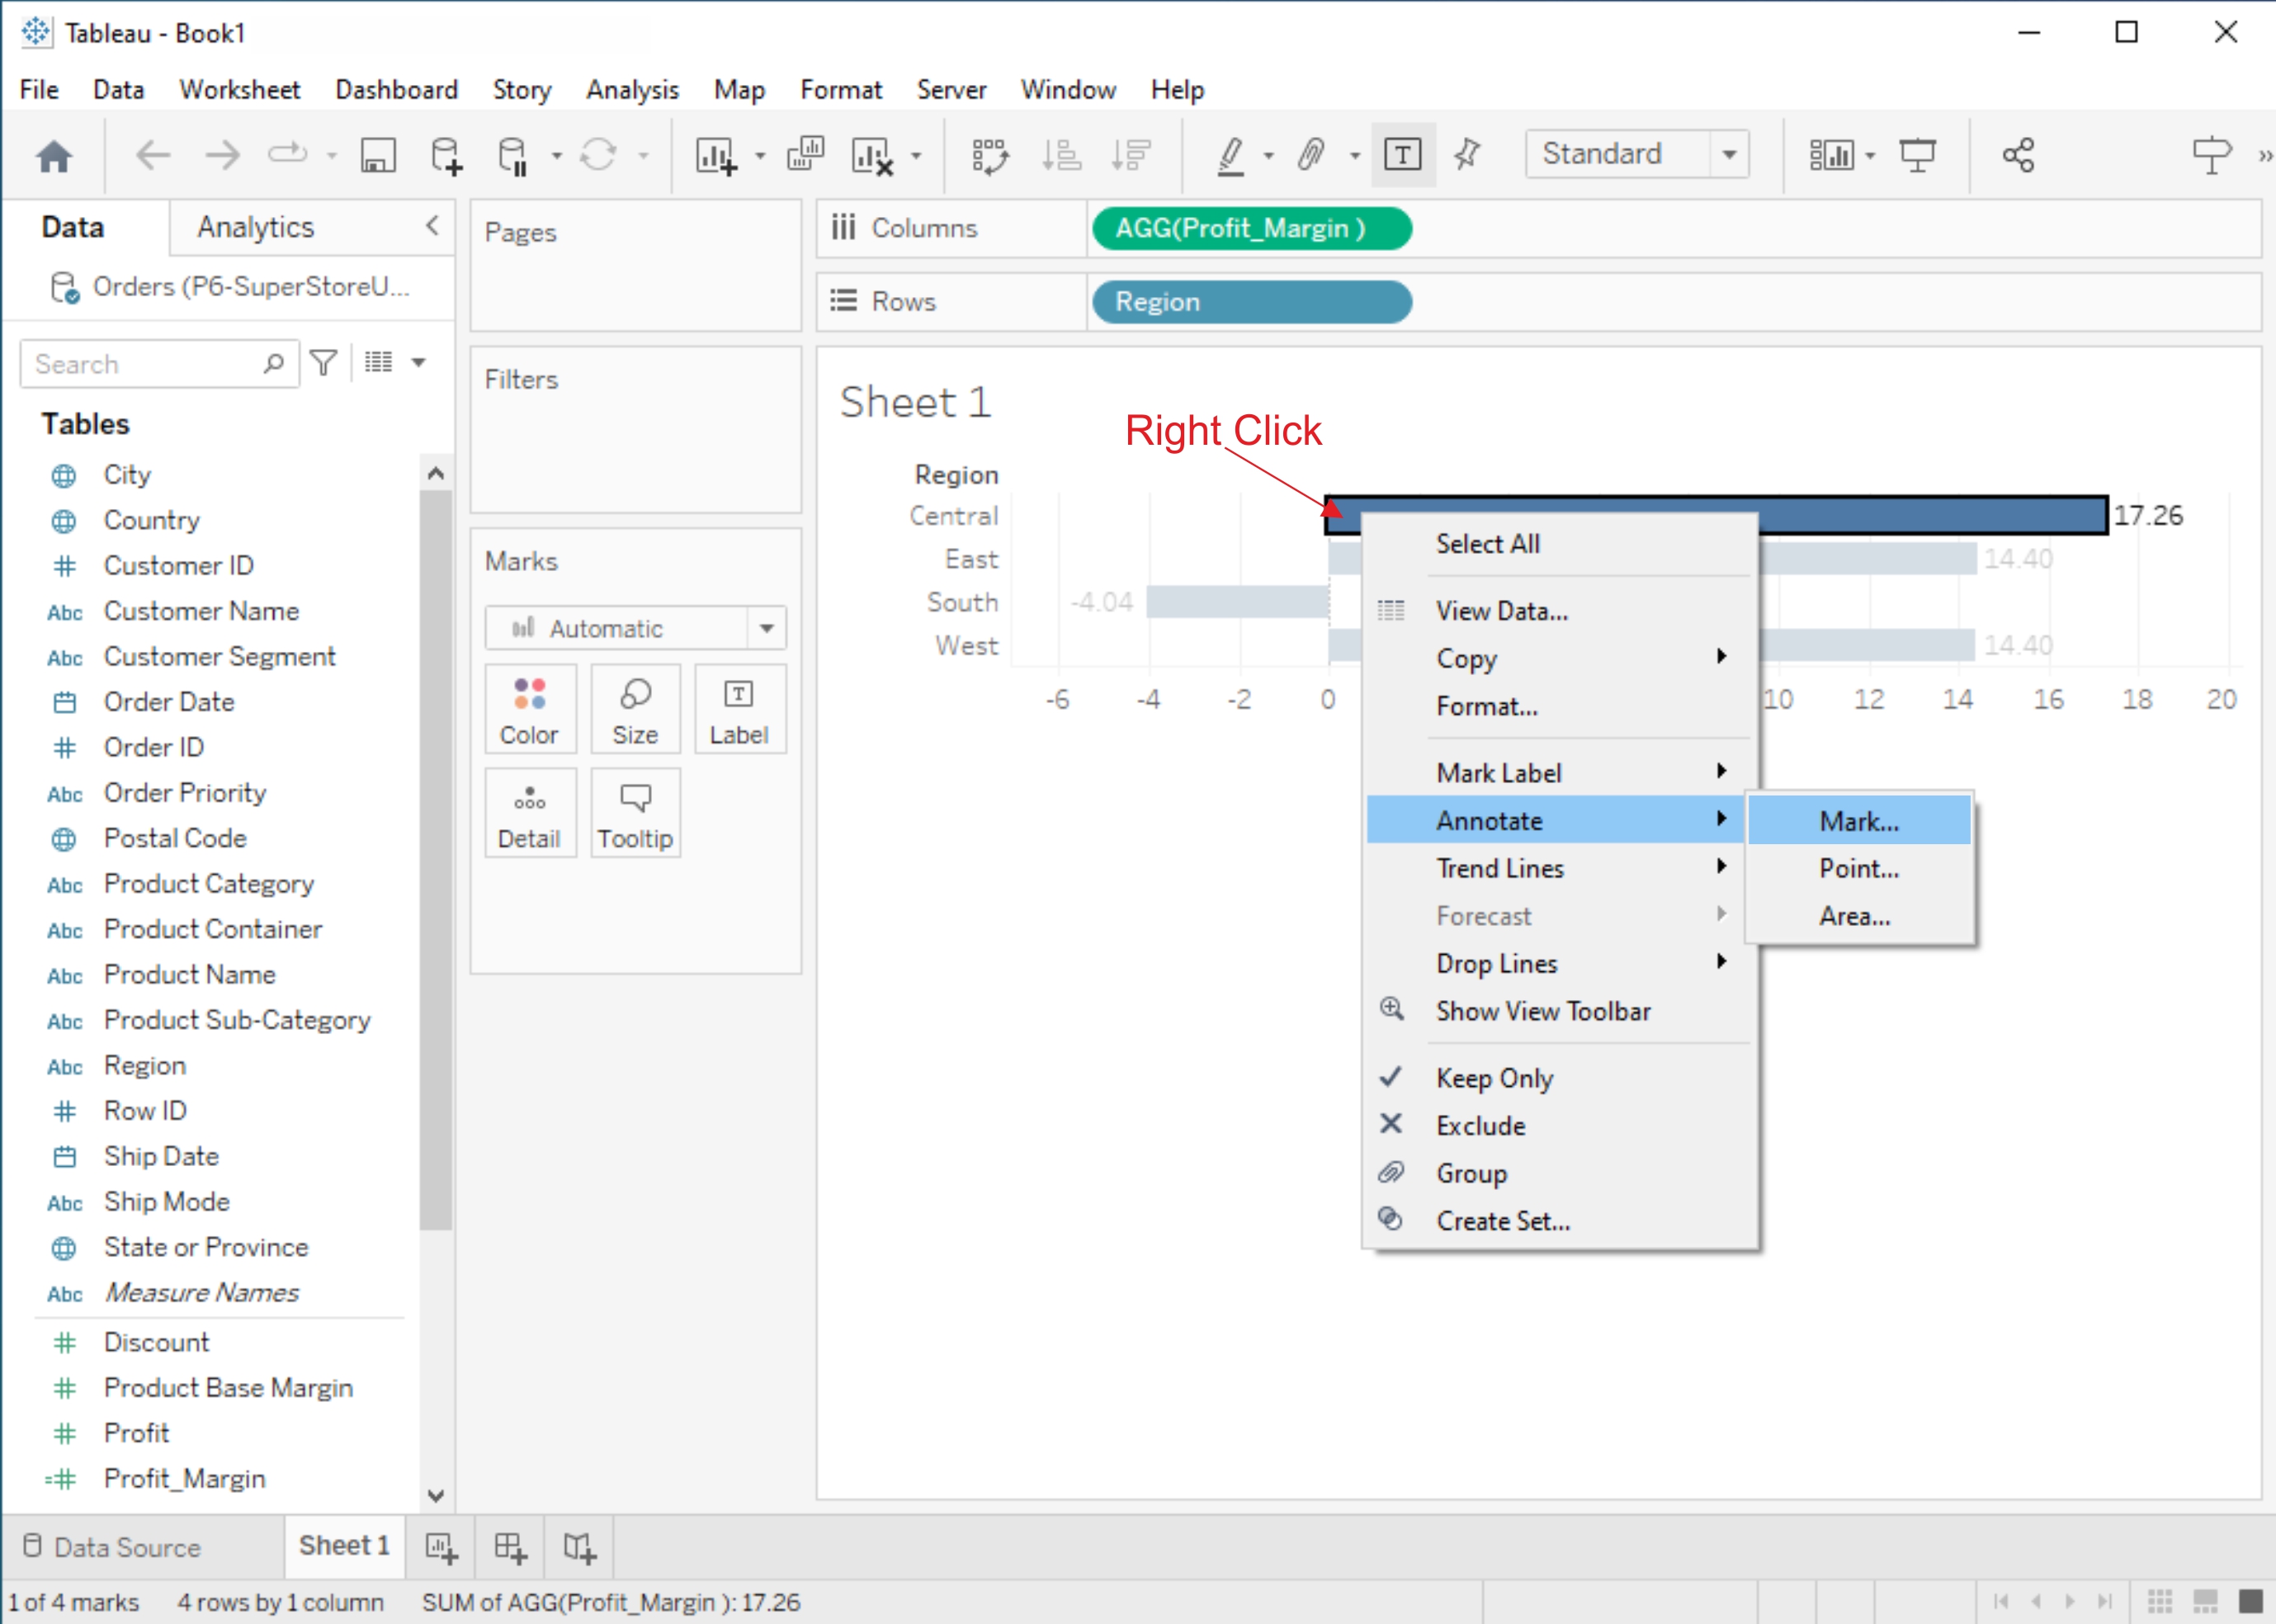Click the Sort Descending icon
Viewport: 2276px width, 1624px height.
(x=1131, y=155)
